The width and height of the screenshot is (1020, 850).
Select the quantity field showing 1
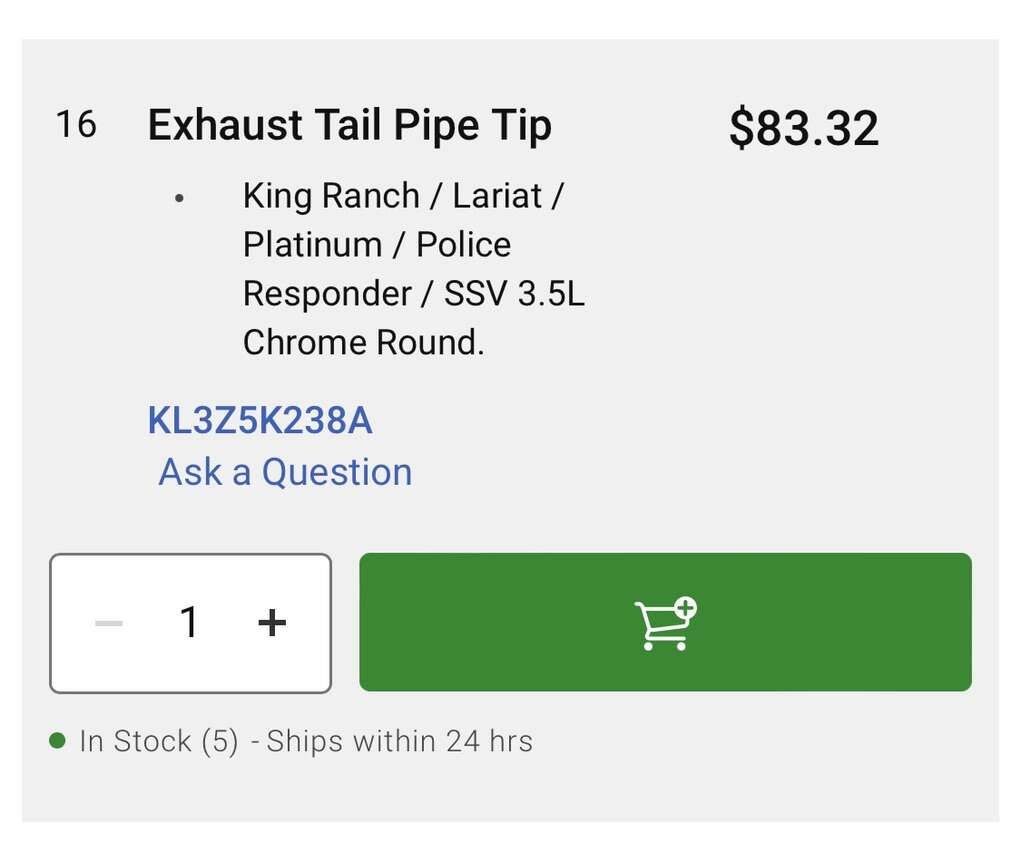pyautogui.click(x=189, y=623)
